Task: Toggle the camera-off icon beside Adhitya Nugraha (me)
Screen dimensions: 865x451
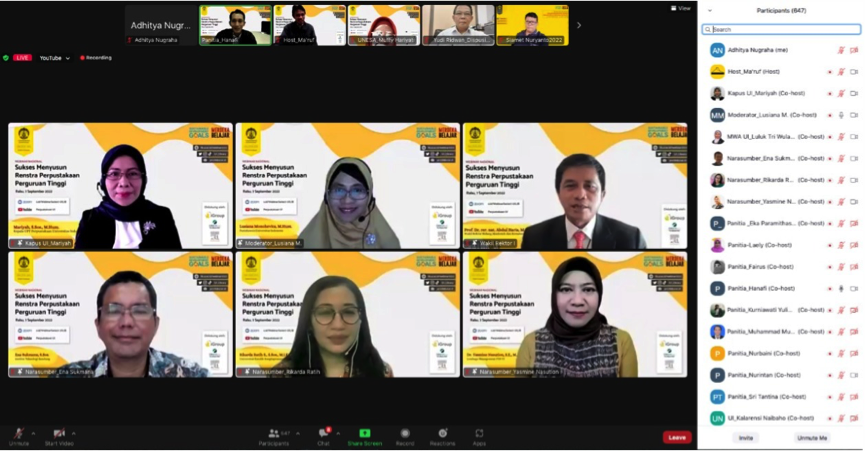Action: click(x=854, y=50)
